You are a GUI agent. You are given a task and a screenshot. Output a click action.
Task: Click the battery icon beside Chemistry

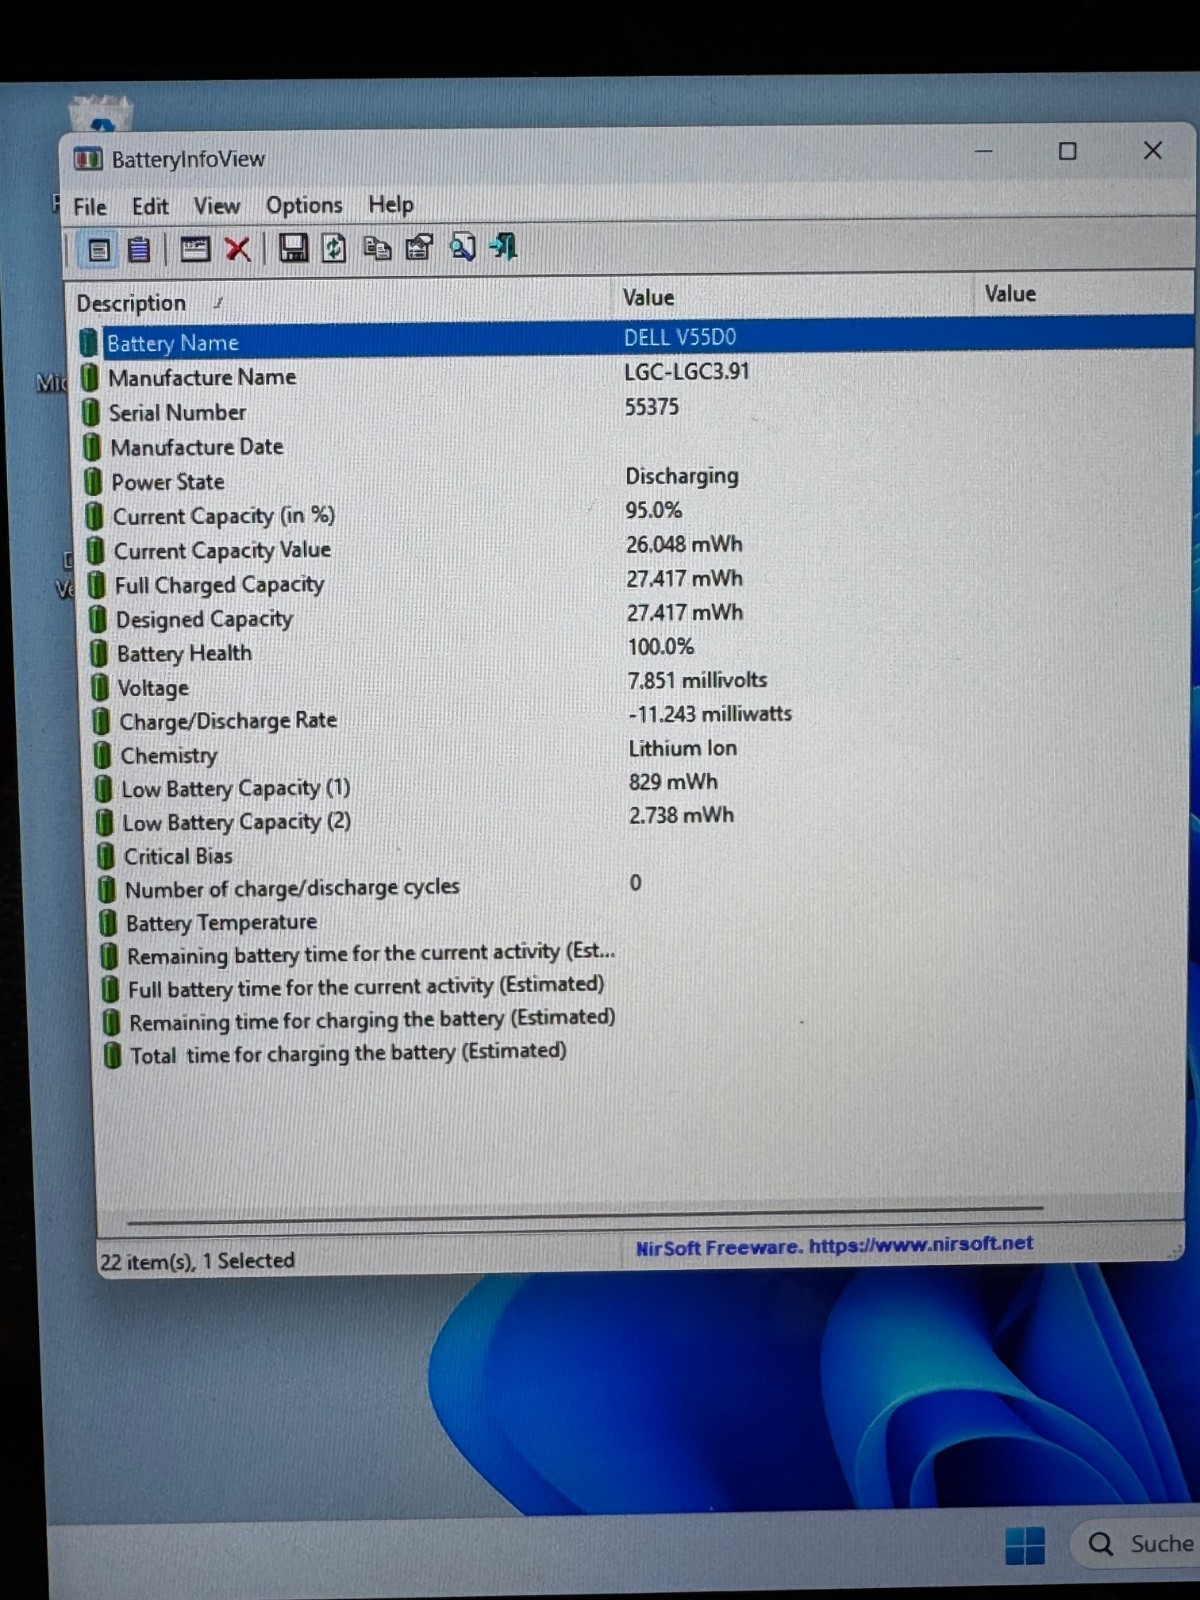(102, 755)
